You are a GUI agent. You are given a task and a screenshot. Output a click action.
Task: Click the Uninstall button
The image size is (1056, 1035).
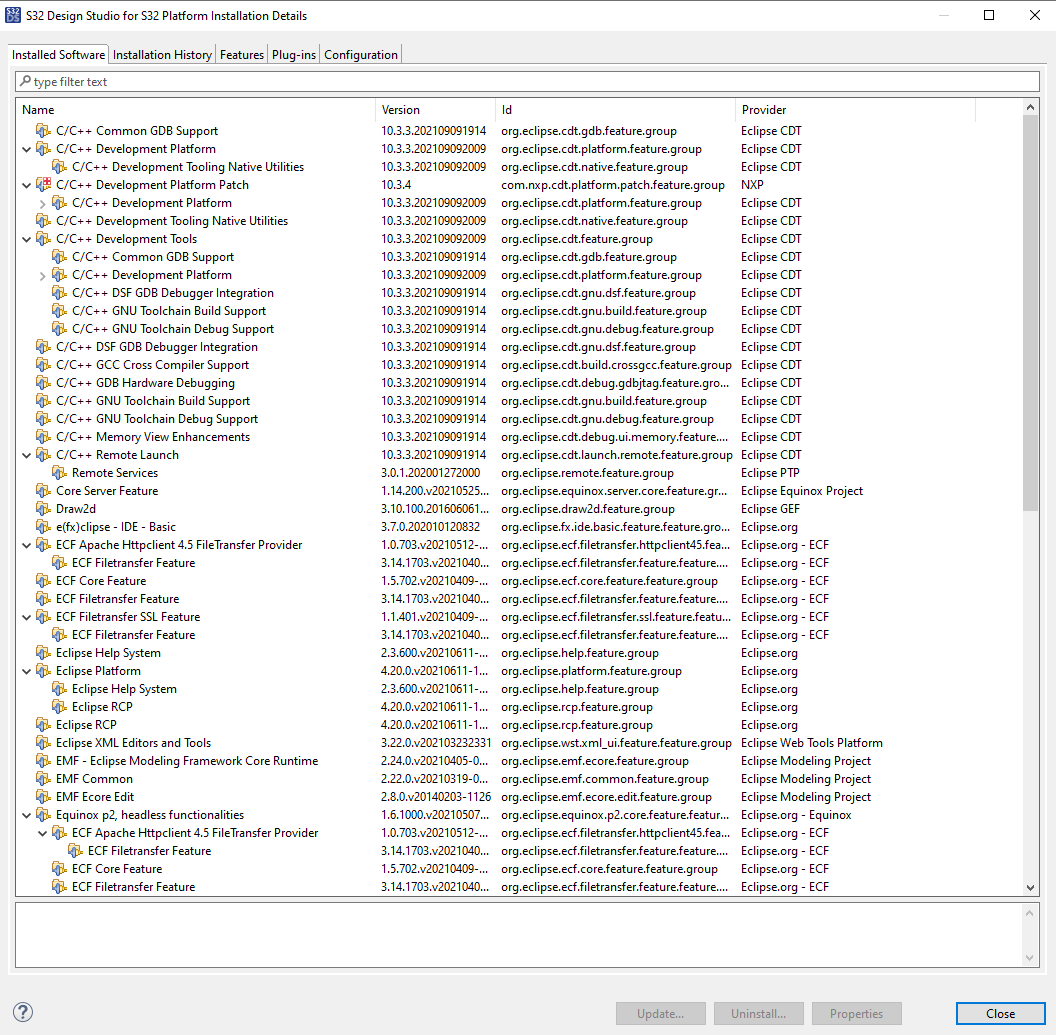coord(758,1013)
